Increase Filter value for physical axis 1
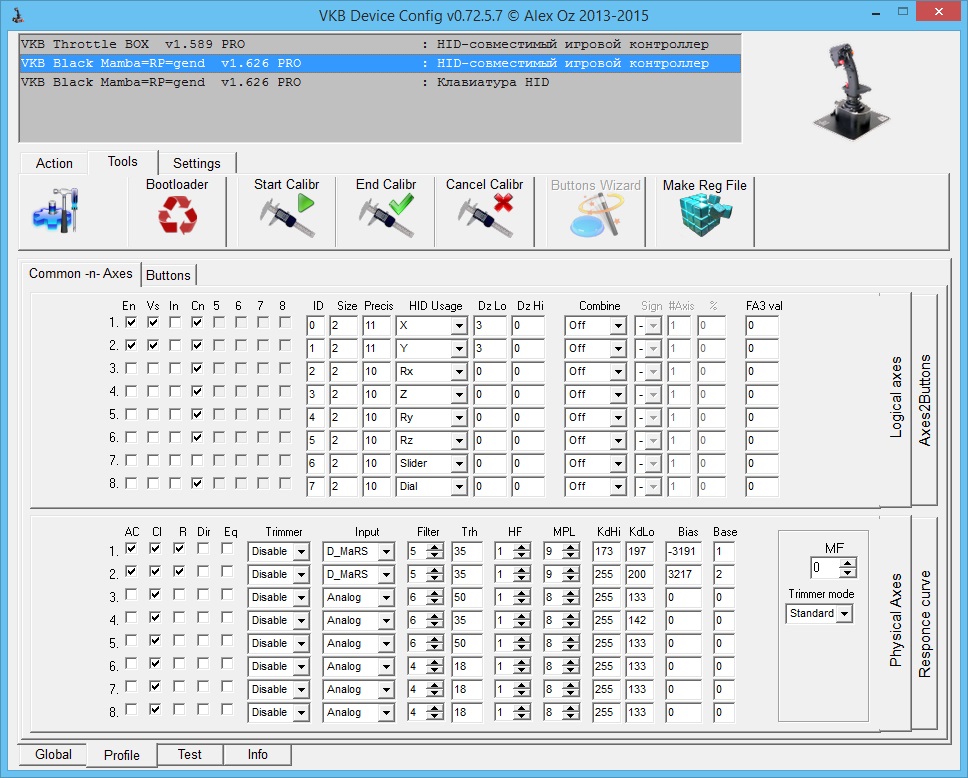Viewport: 968px width, 778px height. point(435,548)
